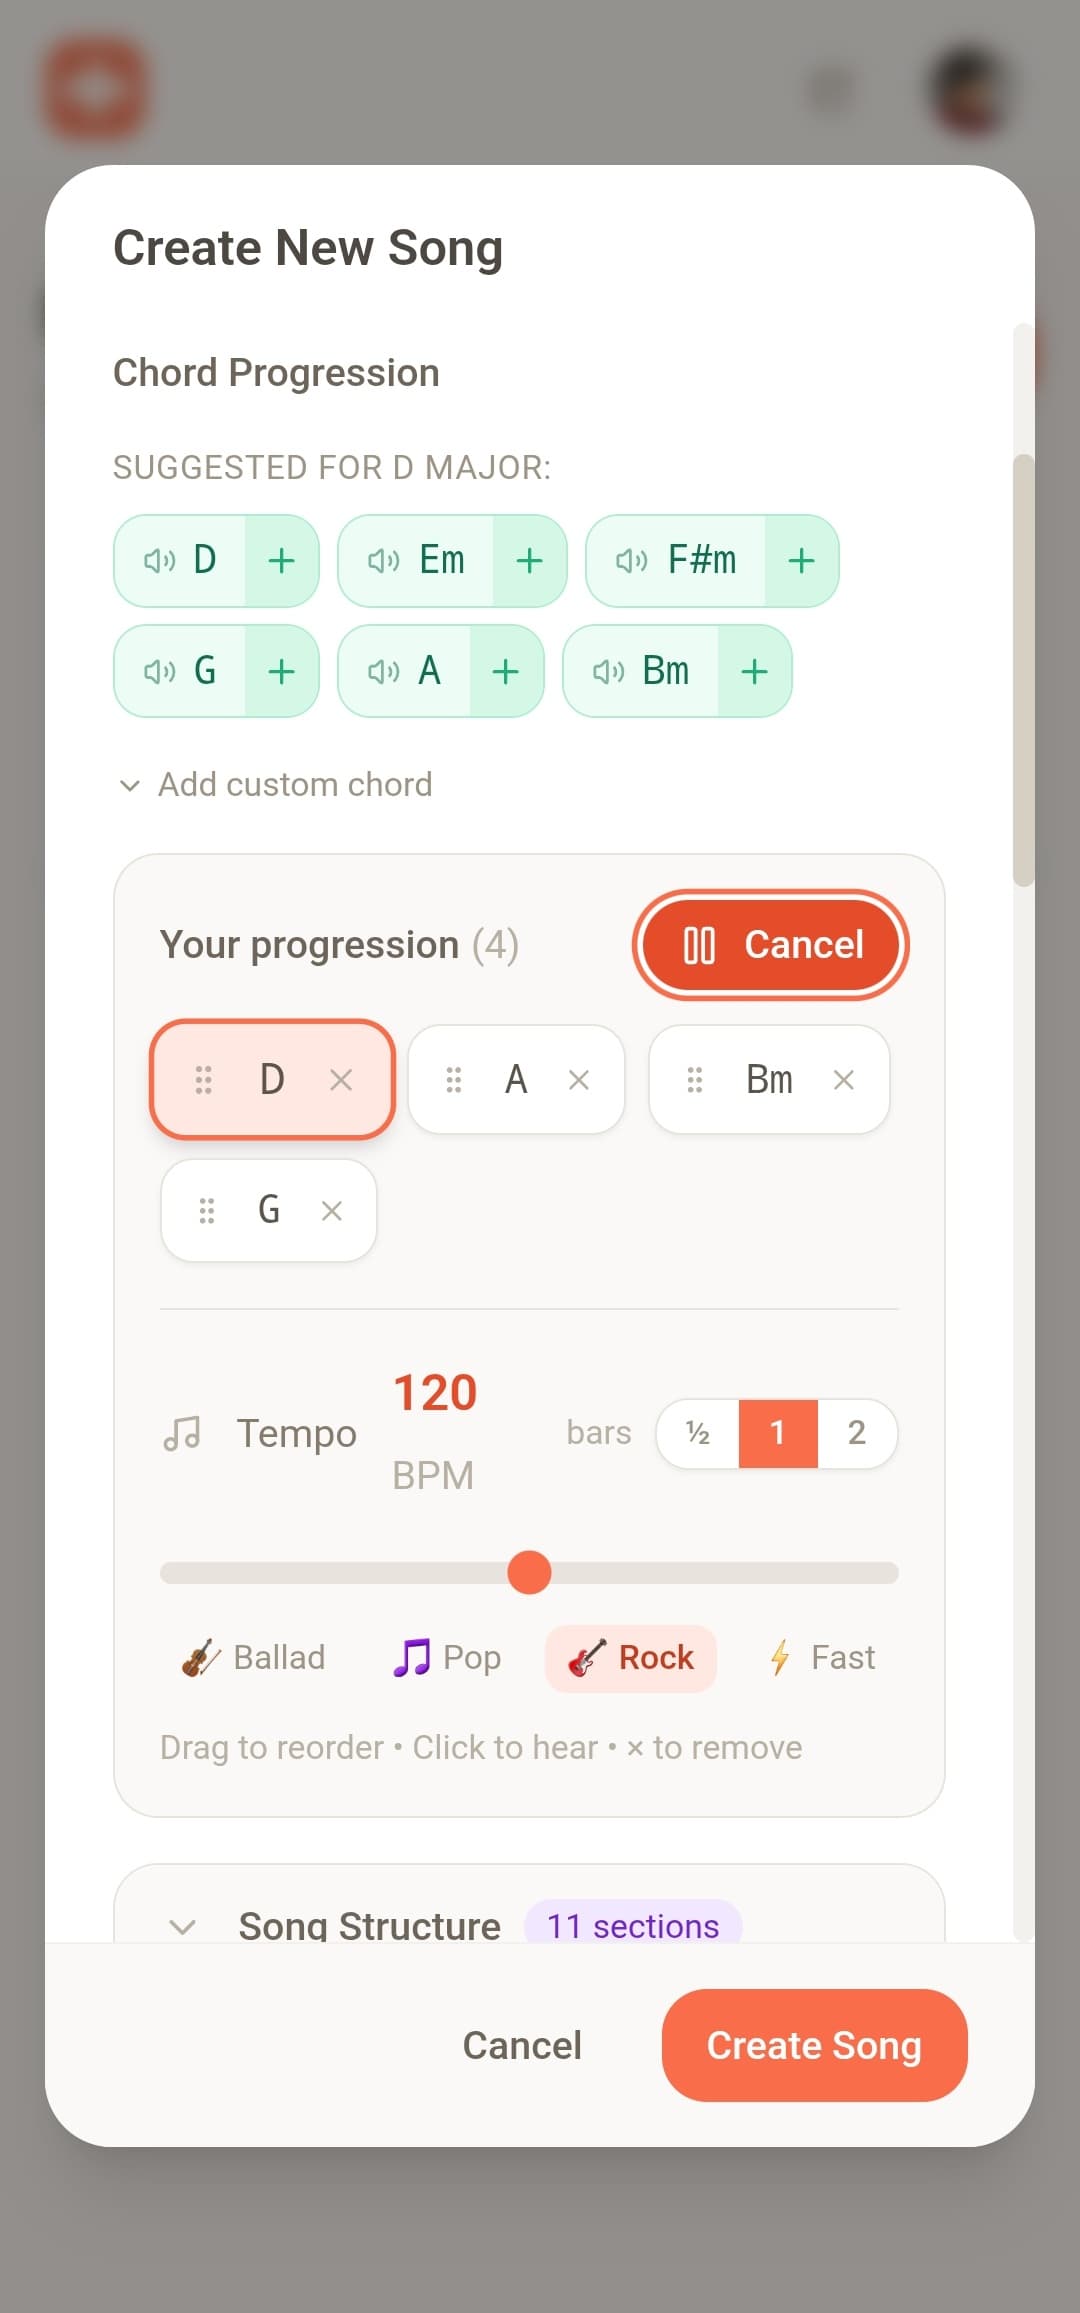This screenshot has height=2313, width=1080.
Task: Expand Add custom chord
Action: (x=276, y=784)
